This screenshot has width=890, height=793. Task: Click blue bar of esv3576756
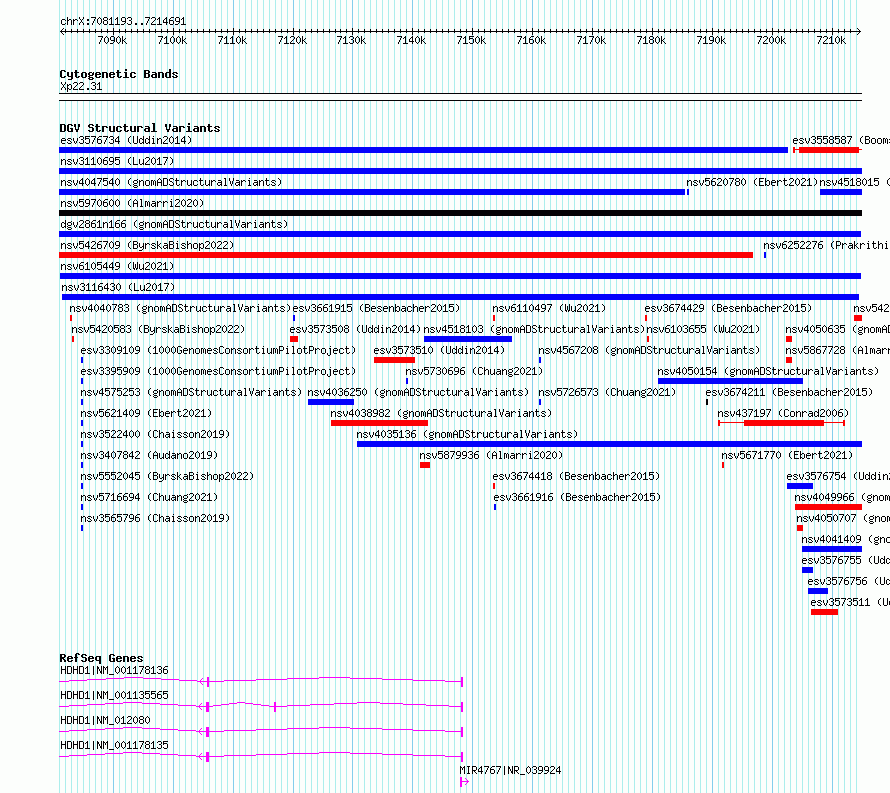(x=818, y=591)
